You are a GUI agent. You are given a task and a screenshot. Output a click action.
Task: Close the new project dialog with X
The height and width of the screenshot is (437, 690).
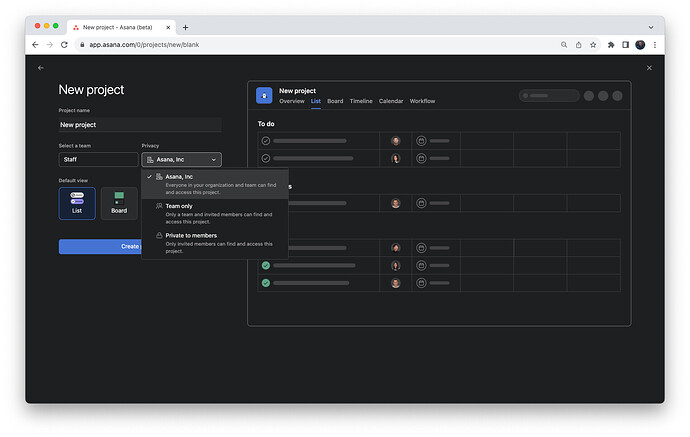point(649,68)
